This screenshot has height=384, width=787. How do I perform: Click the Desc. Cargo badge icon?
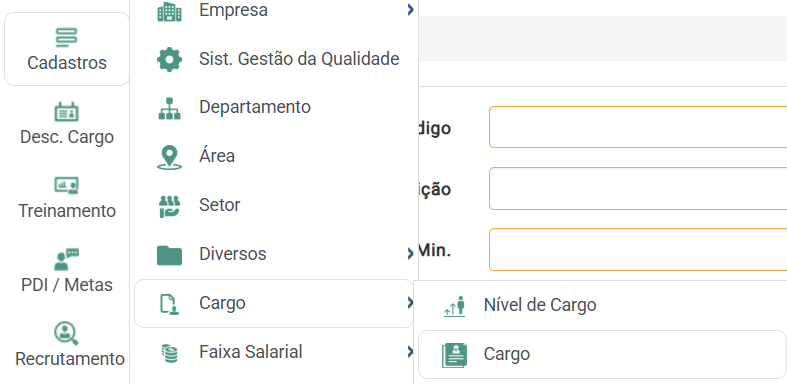pos(67,112)
